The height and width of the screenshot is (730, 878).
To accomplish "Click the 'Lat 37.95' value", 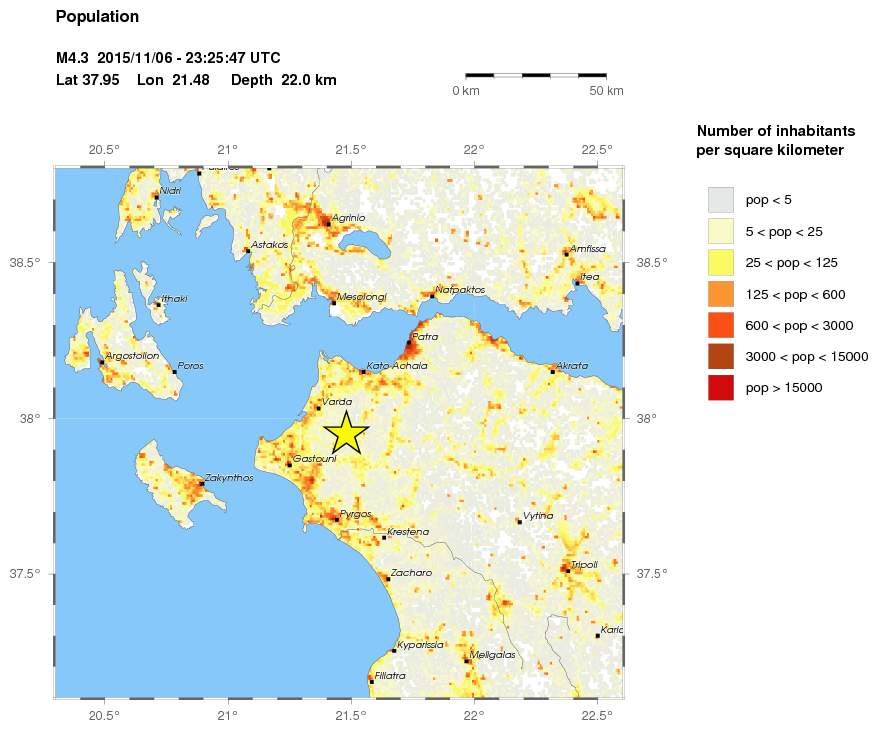I will 87,80.
